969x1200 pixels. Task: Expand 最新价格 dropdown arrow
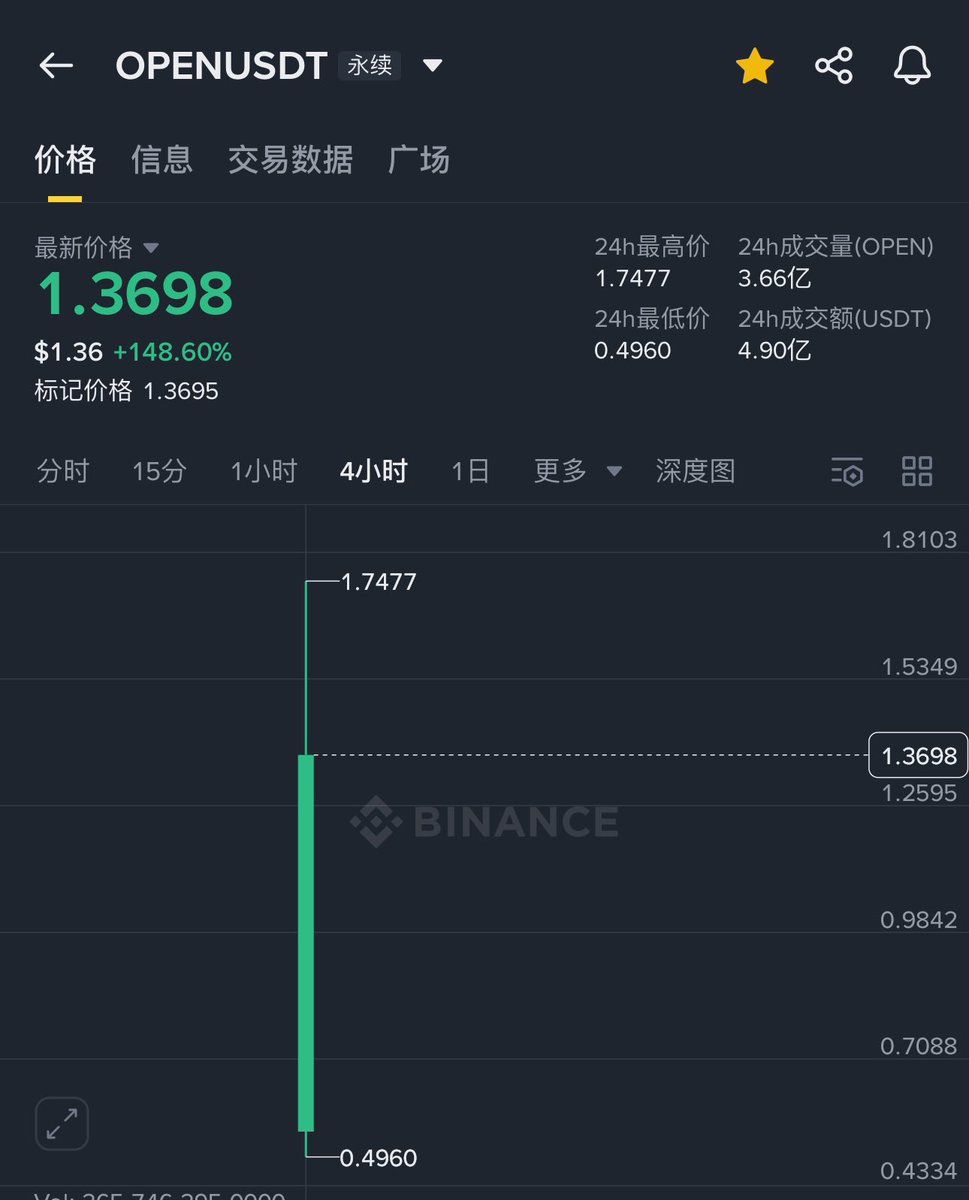[151, 247]
